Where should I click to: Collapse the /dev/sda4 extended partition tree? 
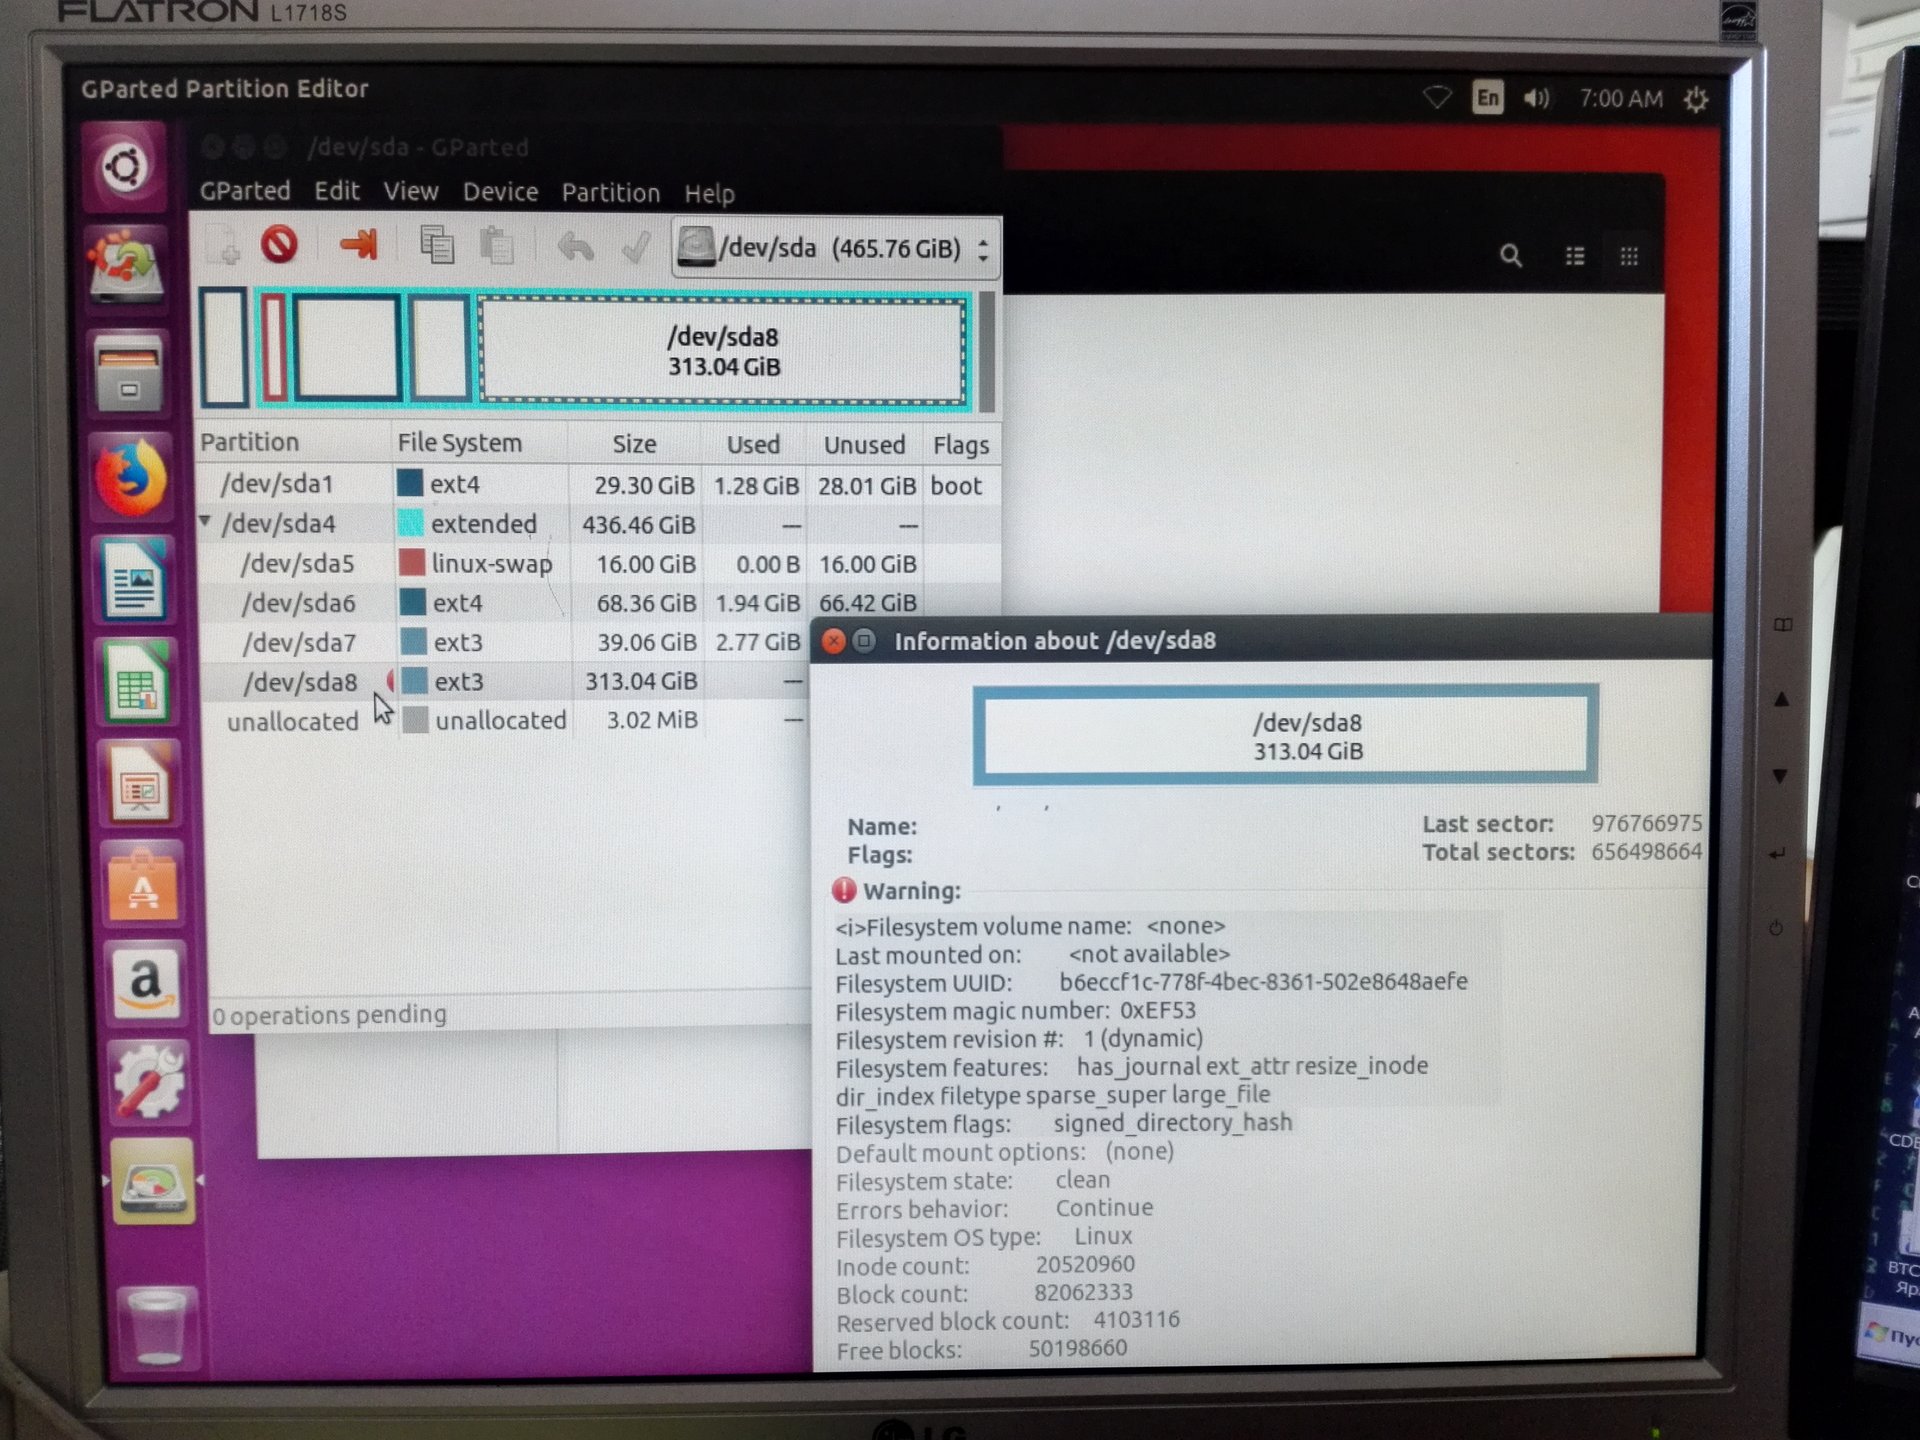205,522
